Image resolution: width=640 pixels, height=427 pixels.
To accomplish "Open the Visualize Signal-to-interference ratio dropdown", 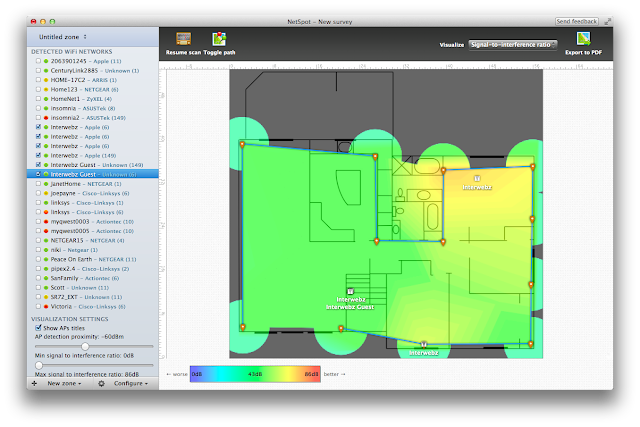I will pos(513,44).
